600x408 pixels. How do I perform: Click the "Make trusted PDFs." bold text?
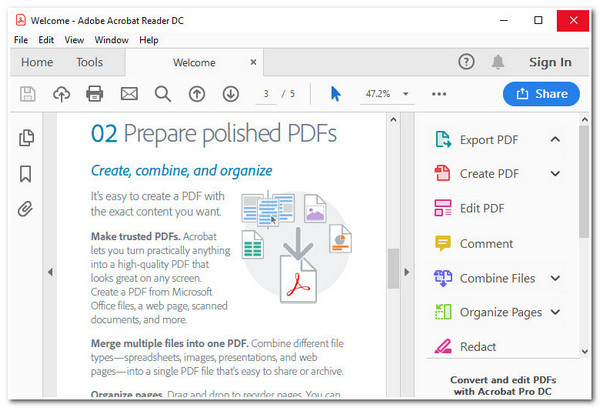pyautogui.click(x=135, y=237)
